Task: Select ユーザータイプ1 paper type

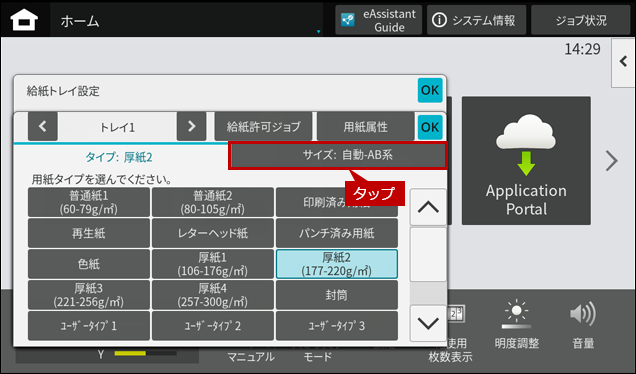Action: coord(89,326)
